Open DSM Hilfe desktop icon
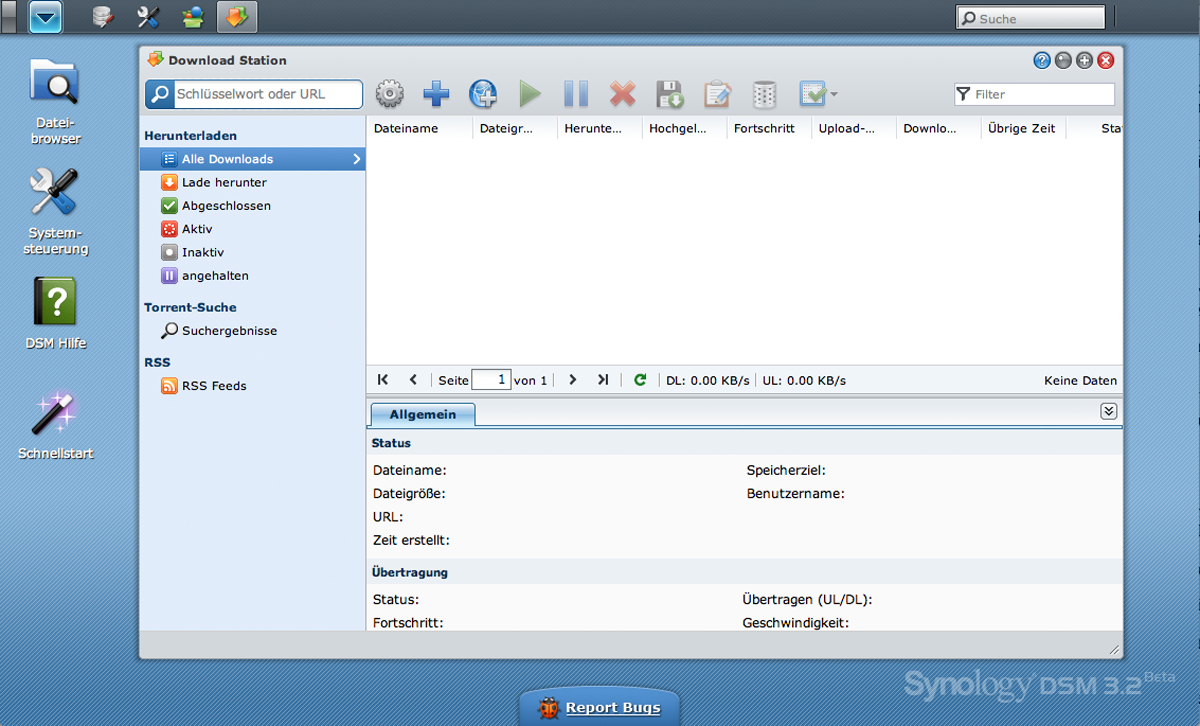This screenshot has height=726, width=1200. pos(55,314)
